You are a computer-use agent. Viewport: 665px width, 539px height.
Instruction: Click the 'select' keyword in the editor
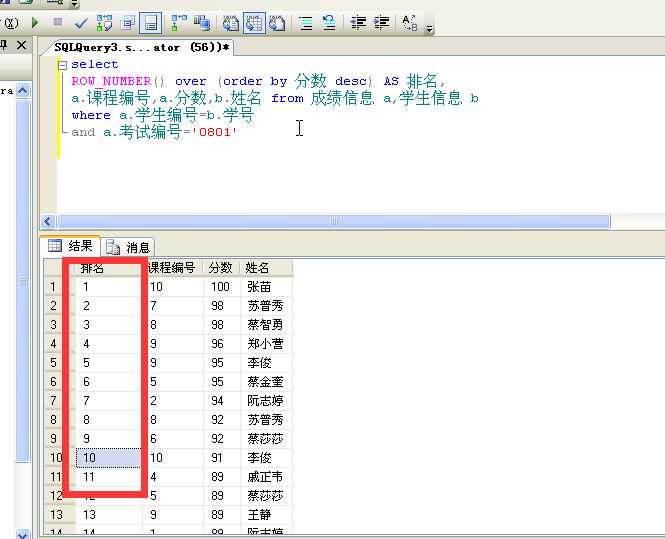tap(95, 64)
